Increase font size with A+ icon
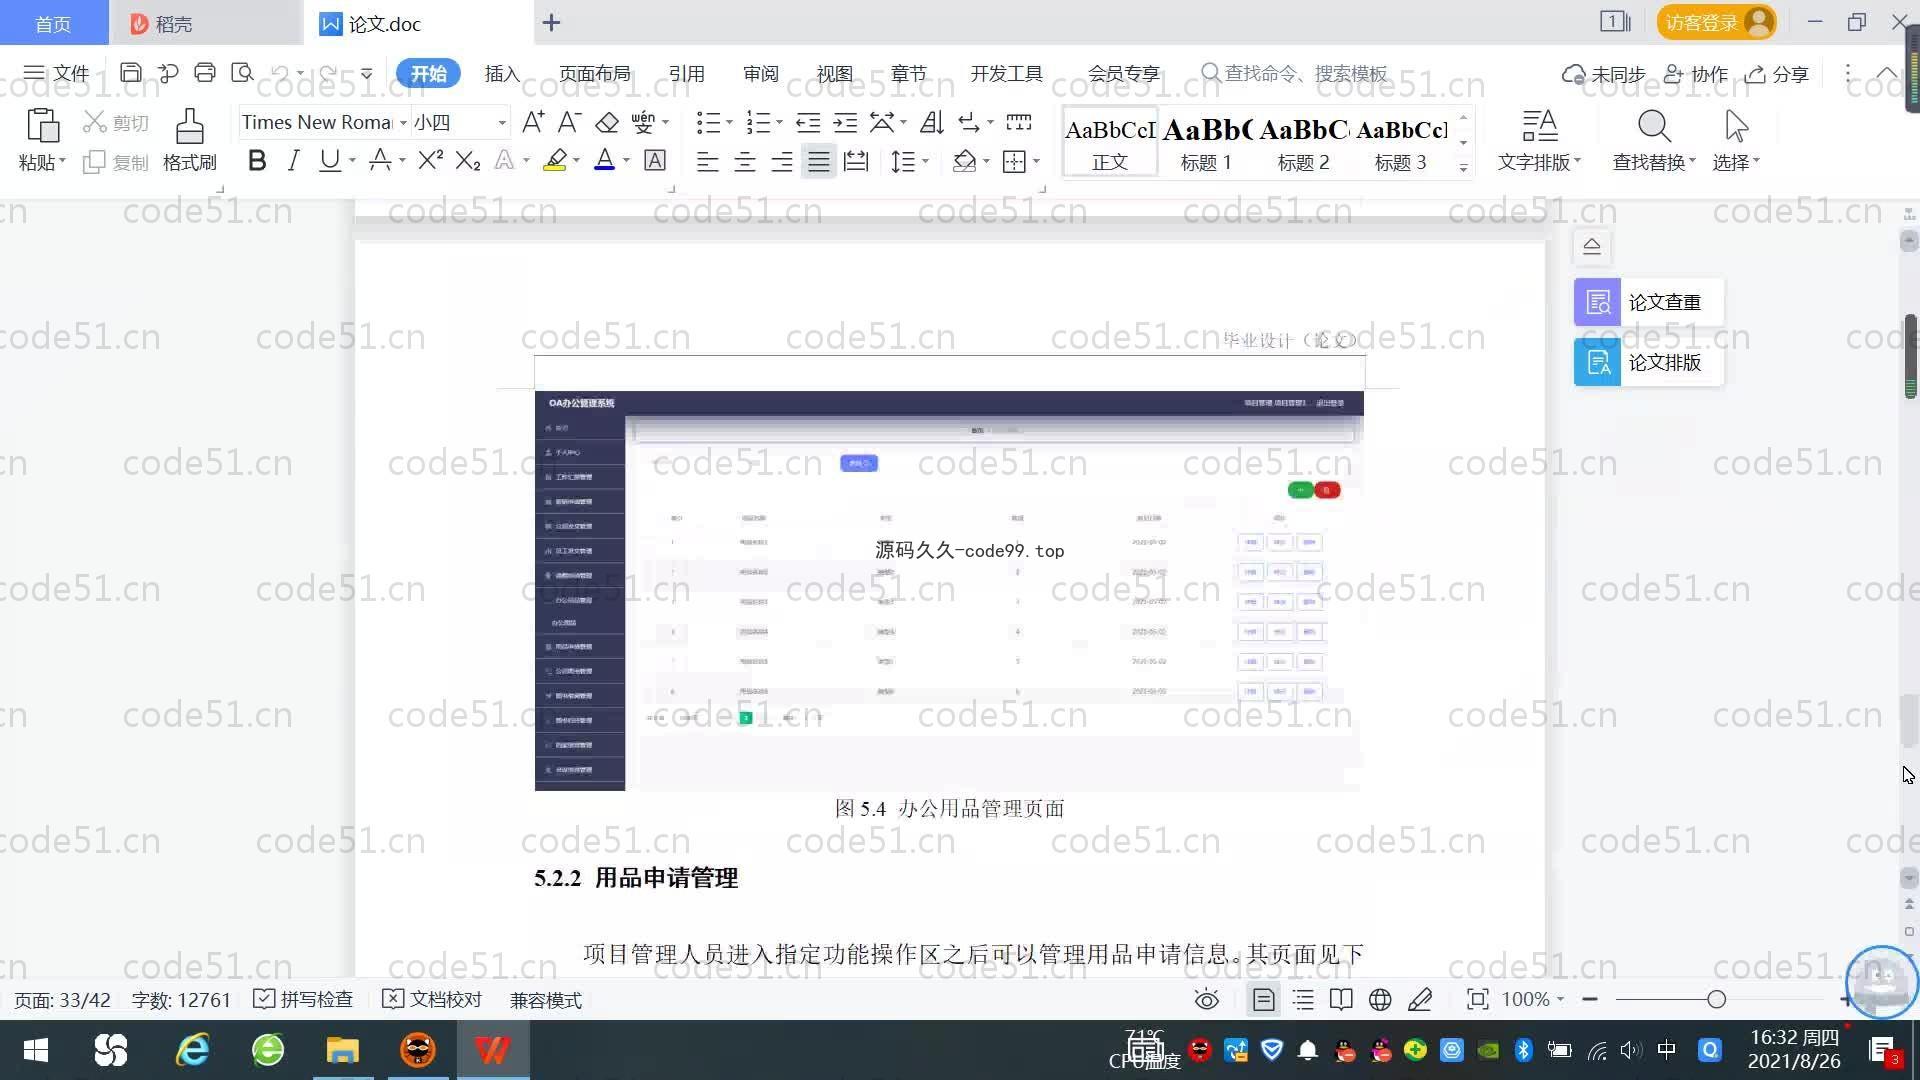The image size is (1920, 1080). 533,122
